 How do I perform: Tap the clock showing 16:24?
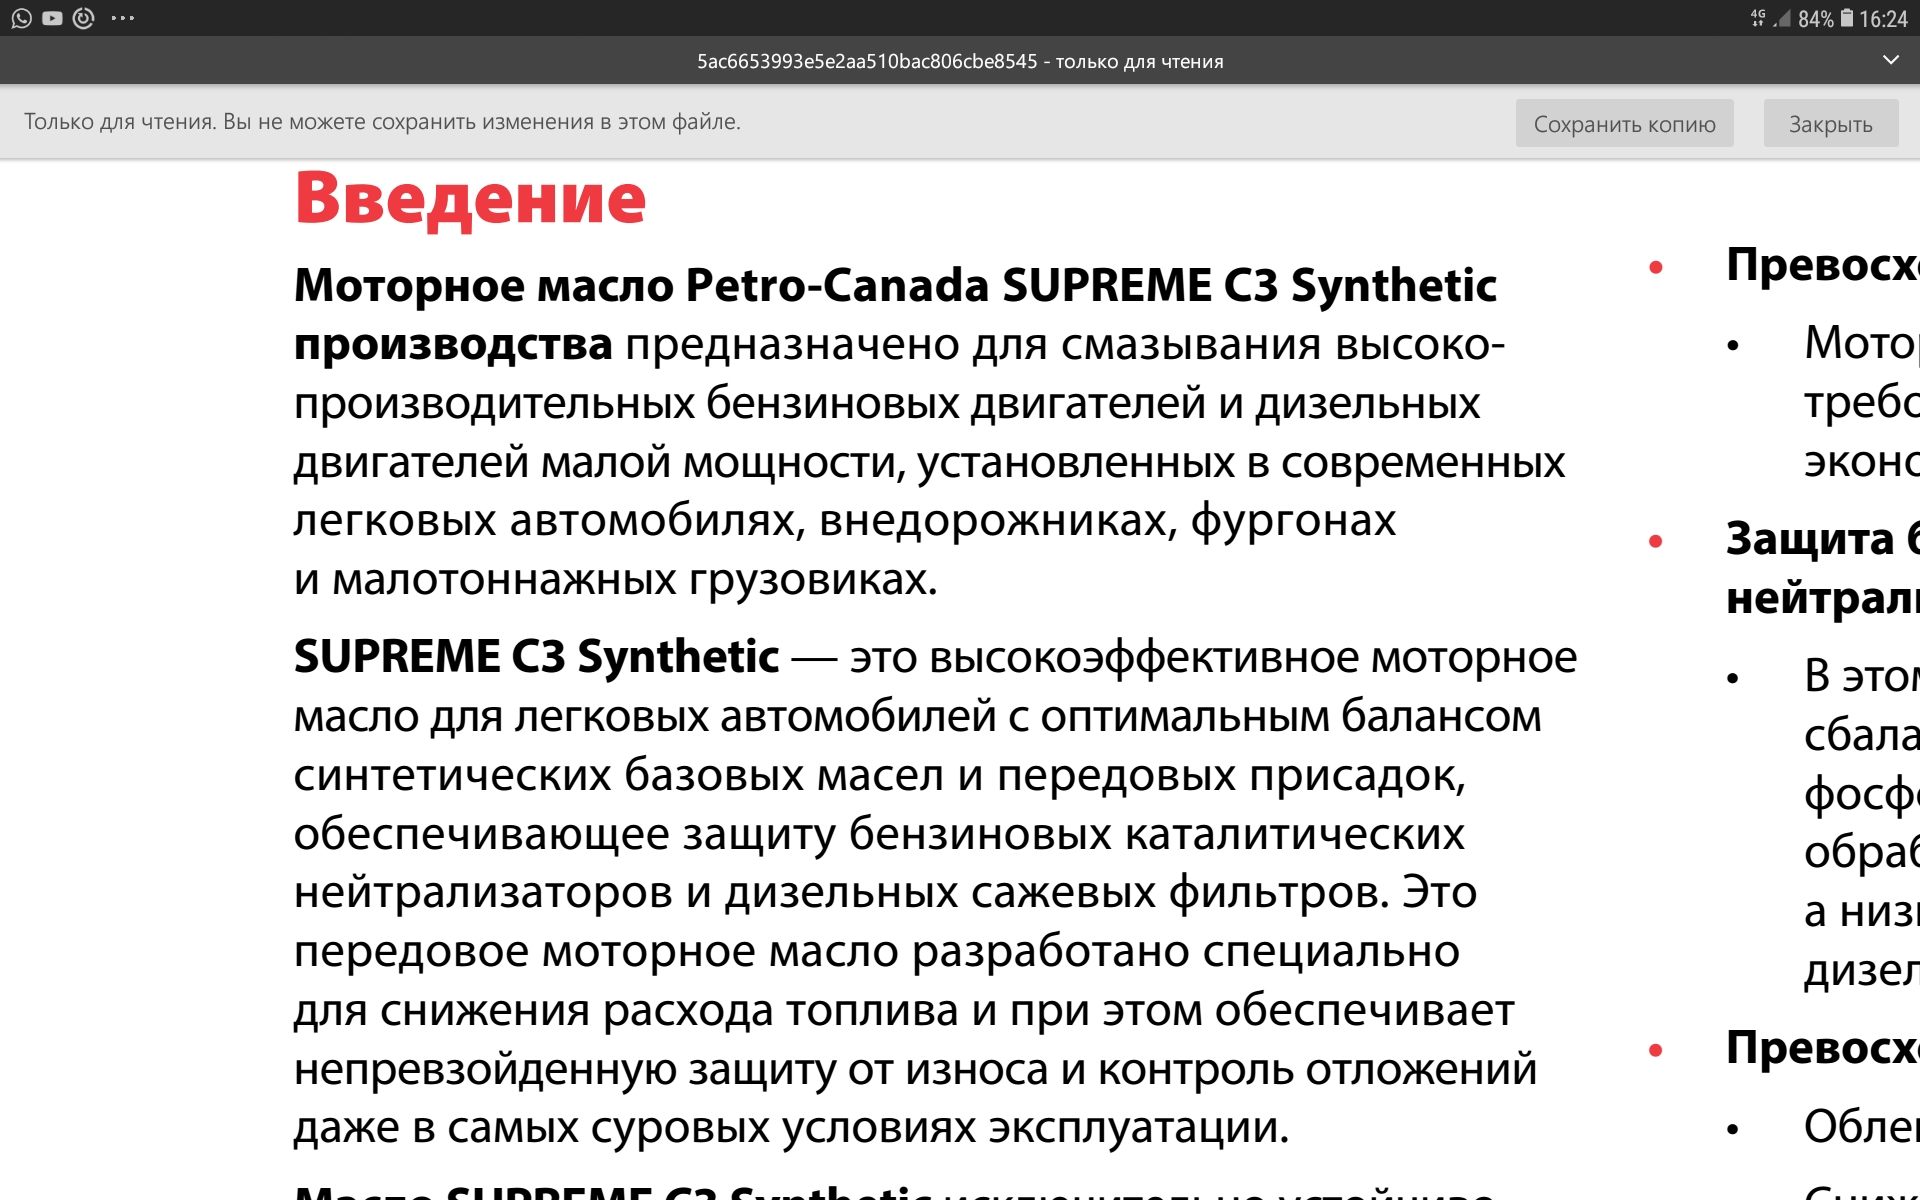pos(1883,19)
